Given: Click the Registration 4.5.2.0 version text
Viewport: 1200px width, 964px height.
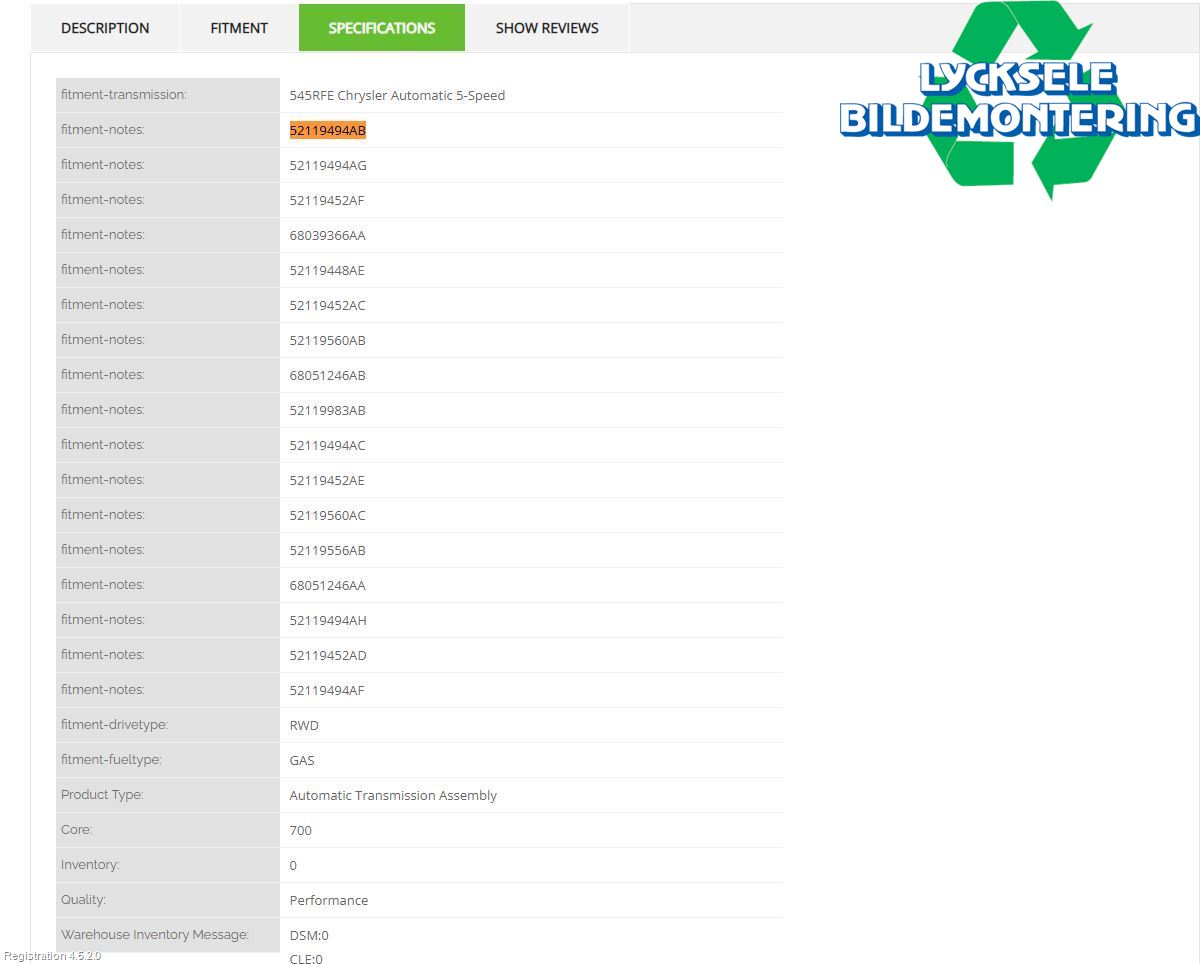Looking at the screenshot, I should tap(52, 956).
